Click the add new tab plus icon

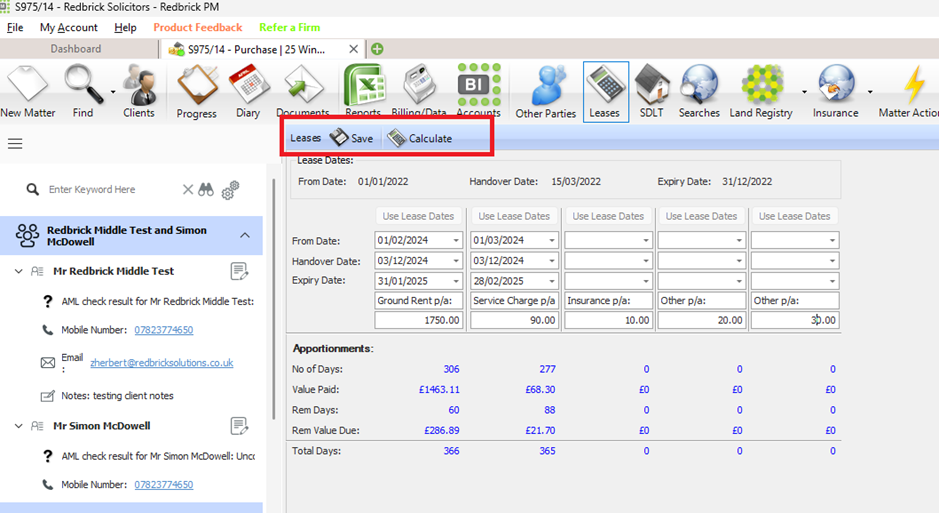point(377,49)
